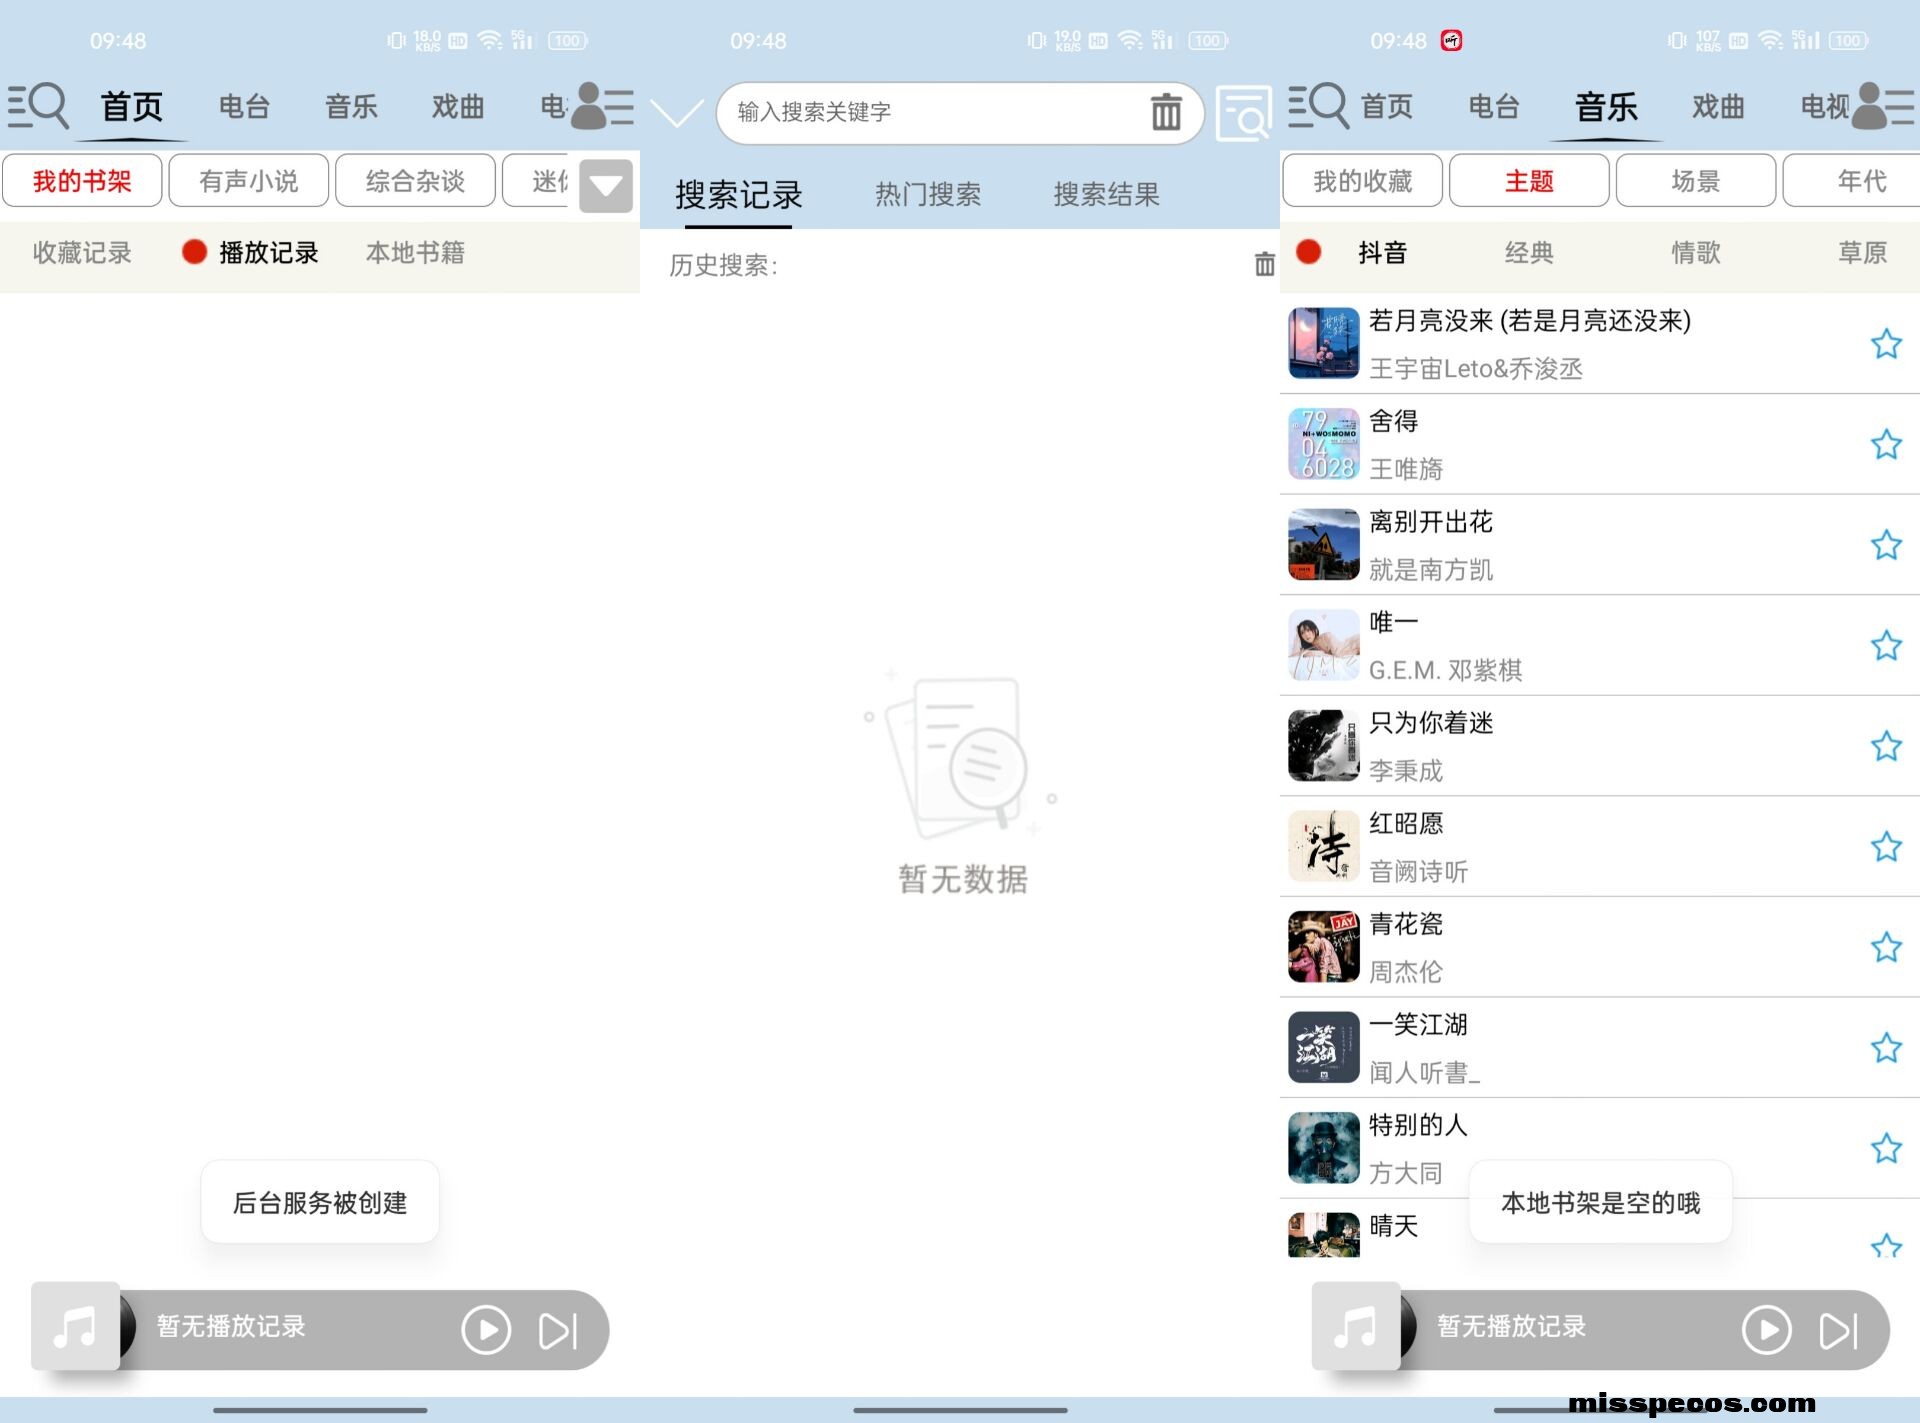Open 搜索记录 tab

pos(739,195)
